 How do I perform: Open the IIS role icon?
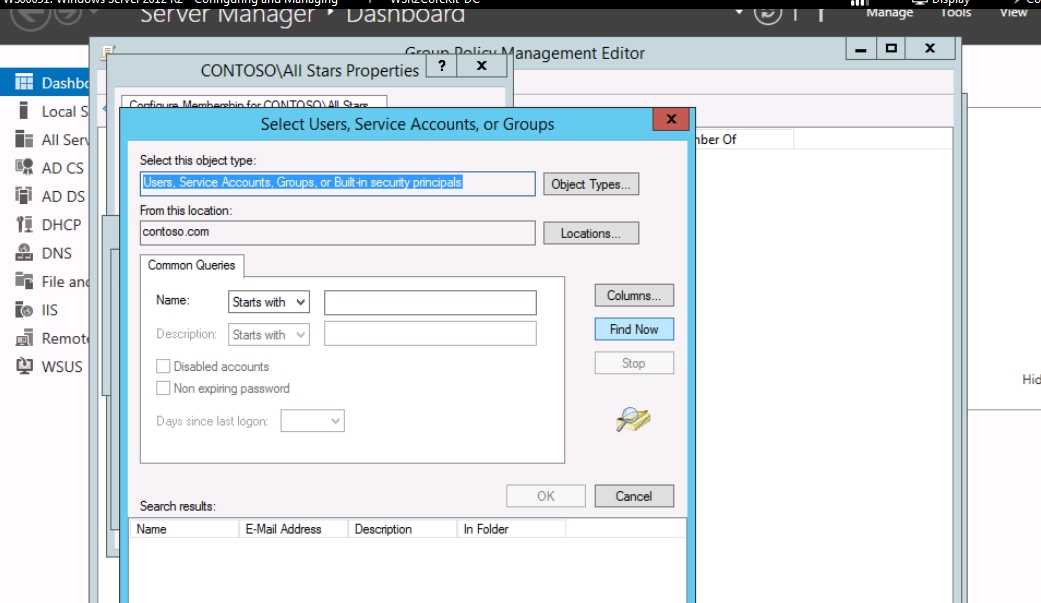pos(25,310)
